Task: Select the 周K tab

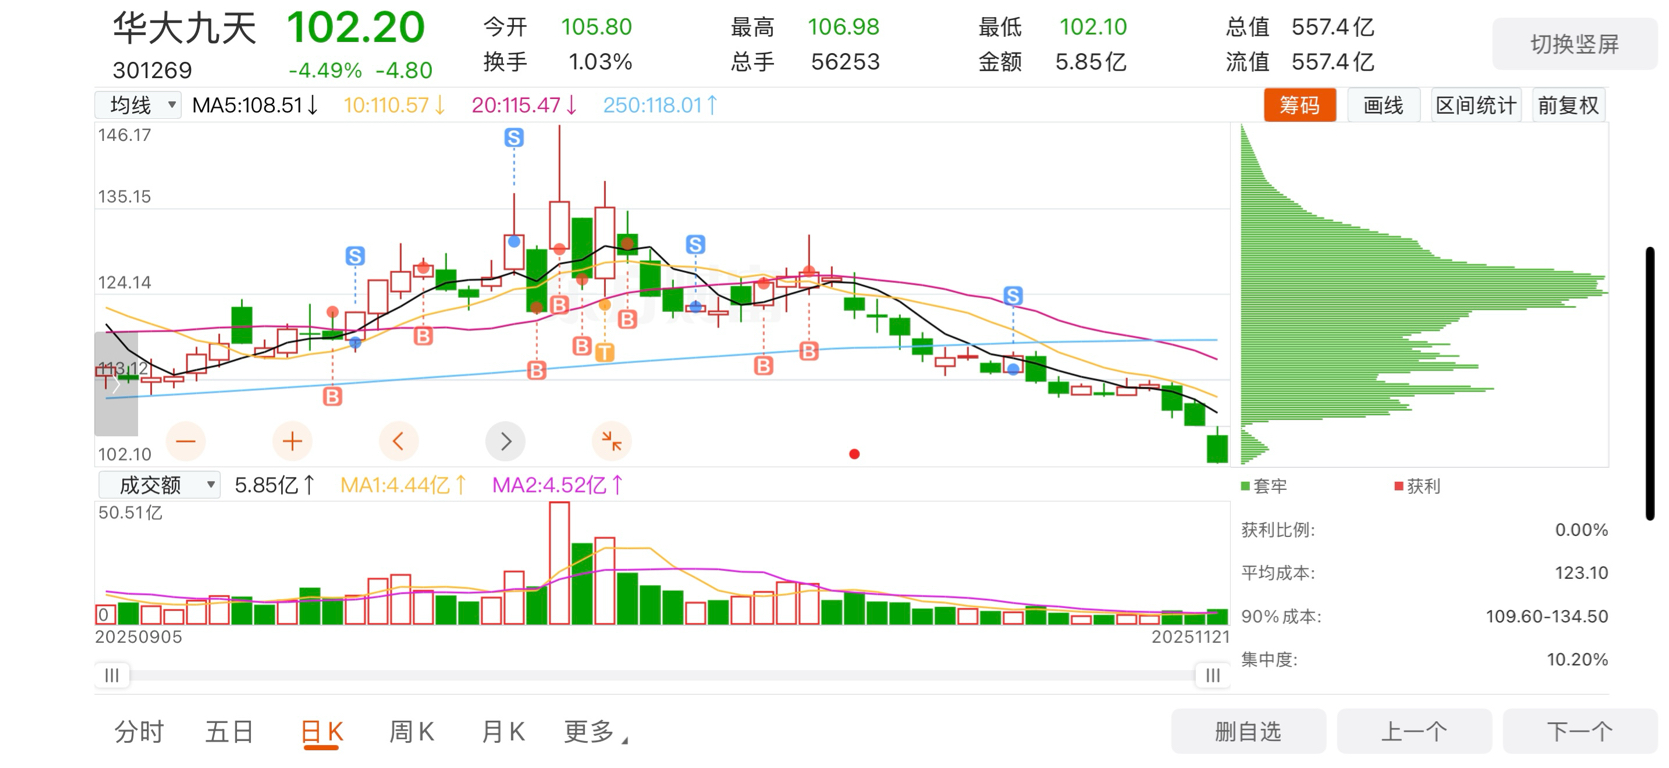Action: click(411, 732)
